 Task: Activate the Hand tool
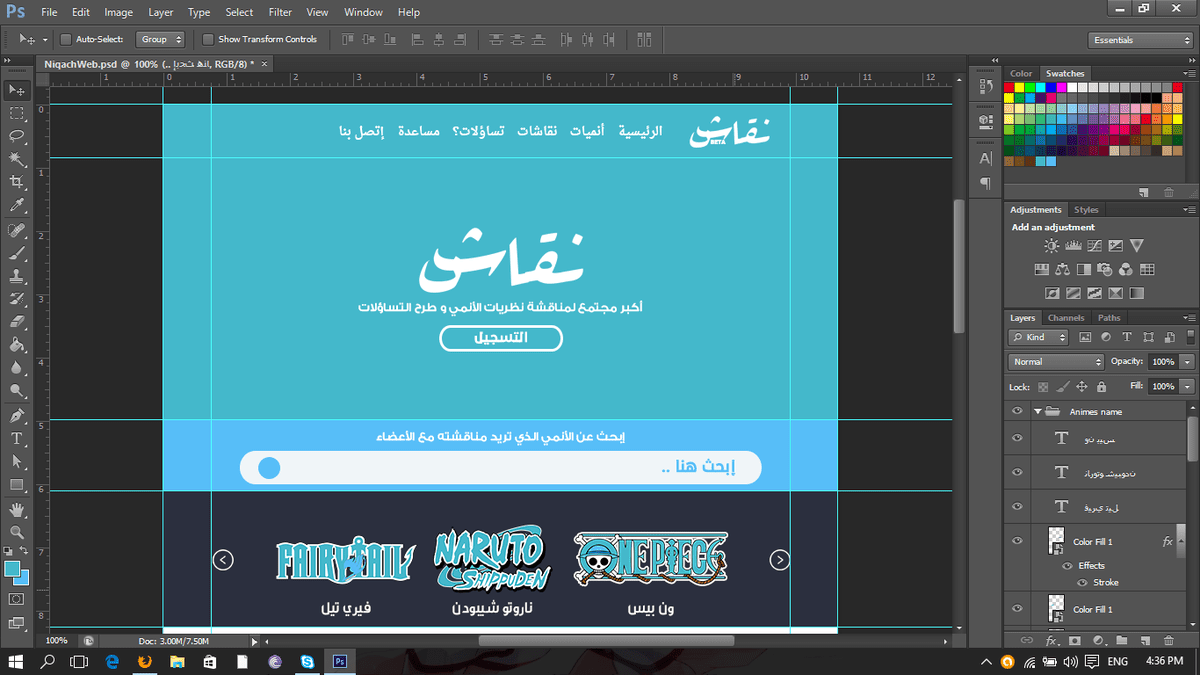17,509
